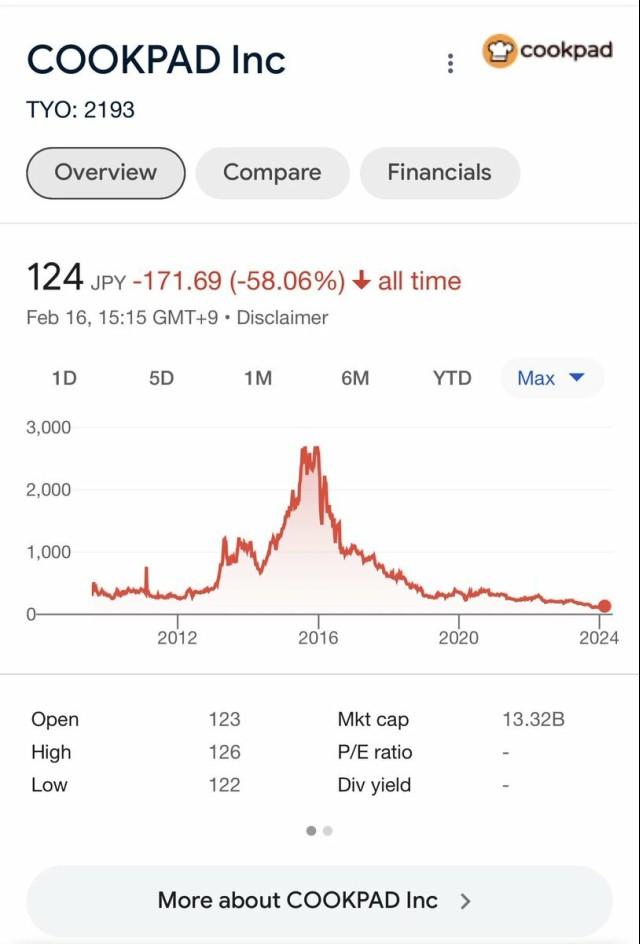Screen dimensions: 640x944
Task: Click the Cookpad chef hat logo
Action: tap(499, 51)
